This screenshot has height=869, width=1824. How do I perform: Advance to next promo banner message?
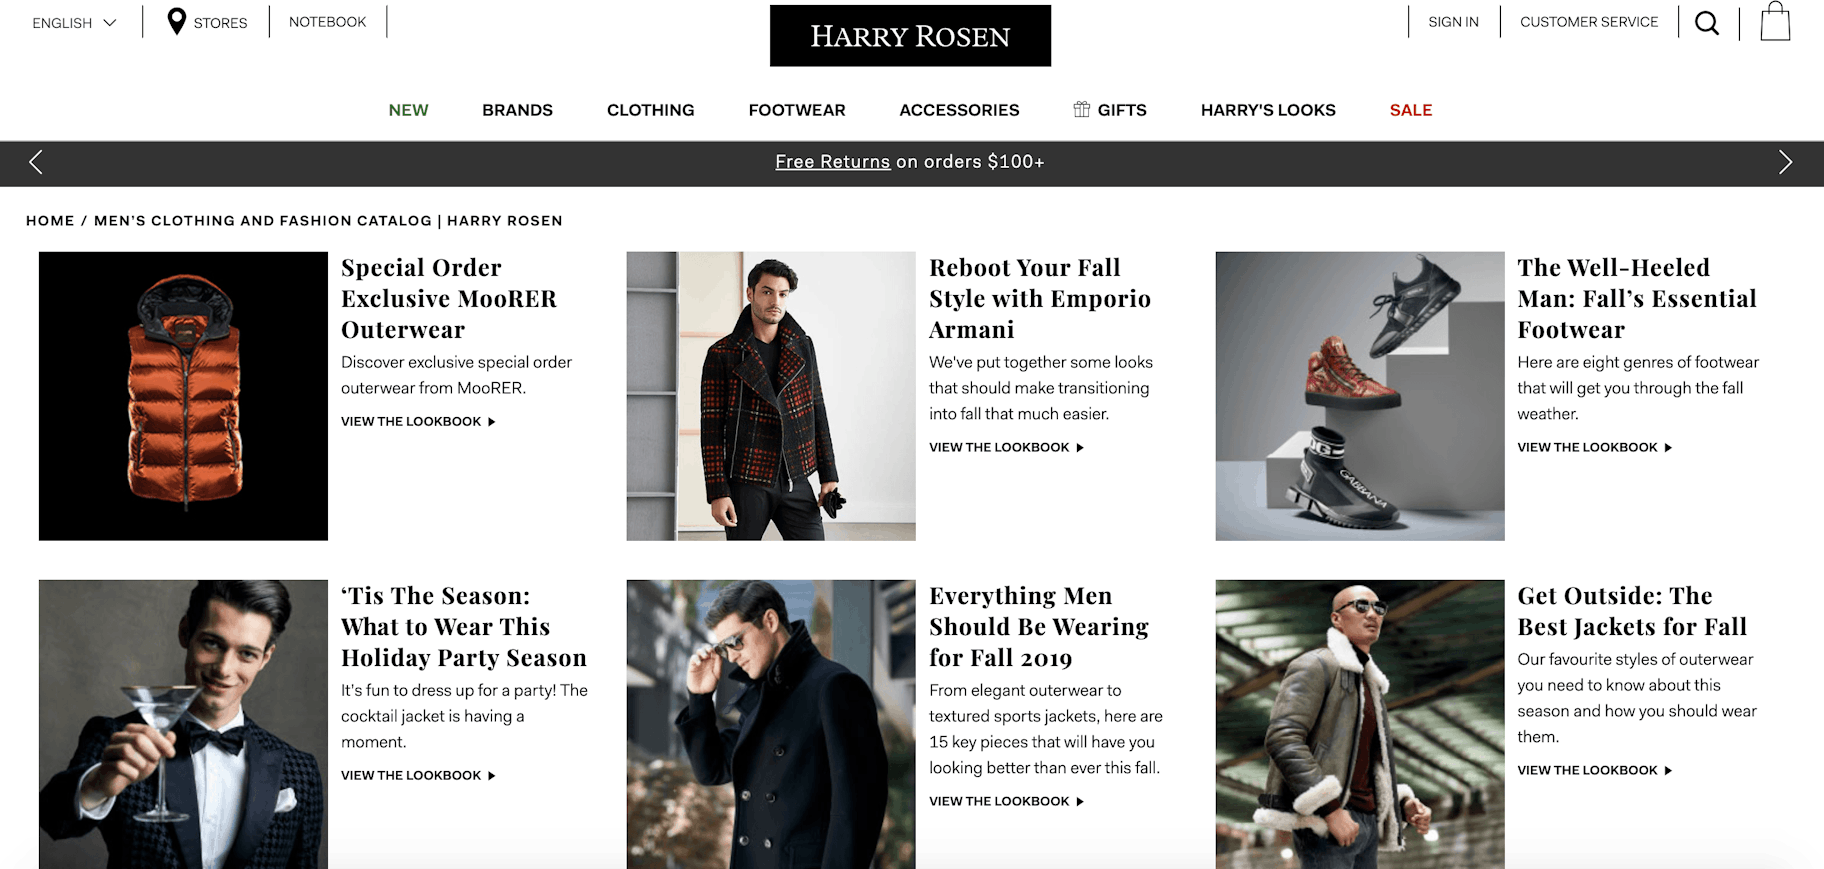[x=1785, y=162]
